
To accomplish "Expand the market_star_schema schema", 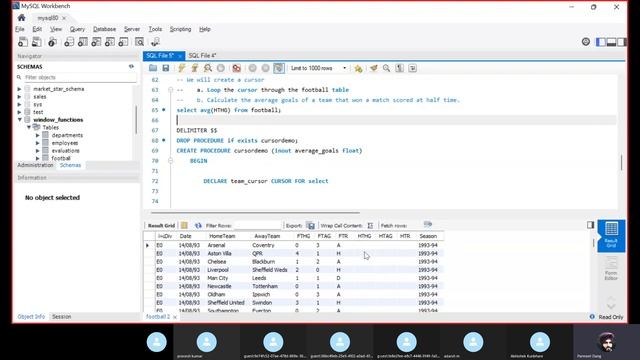I will pyautogui.click(x=19, y=89).
